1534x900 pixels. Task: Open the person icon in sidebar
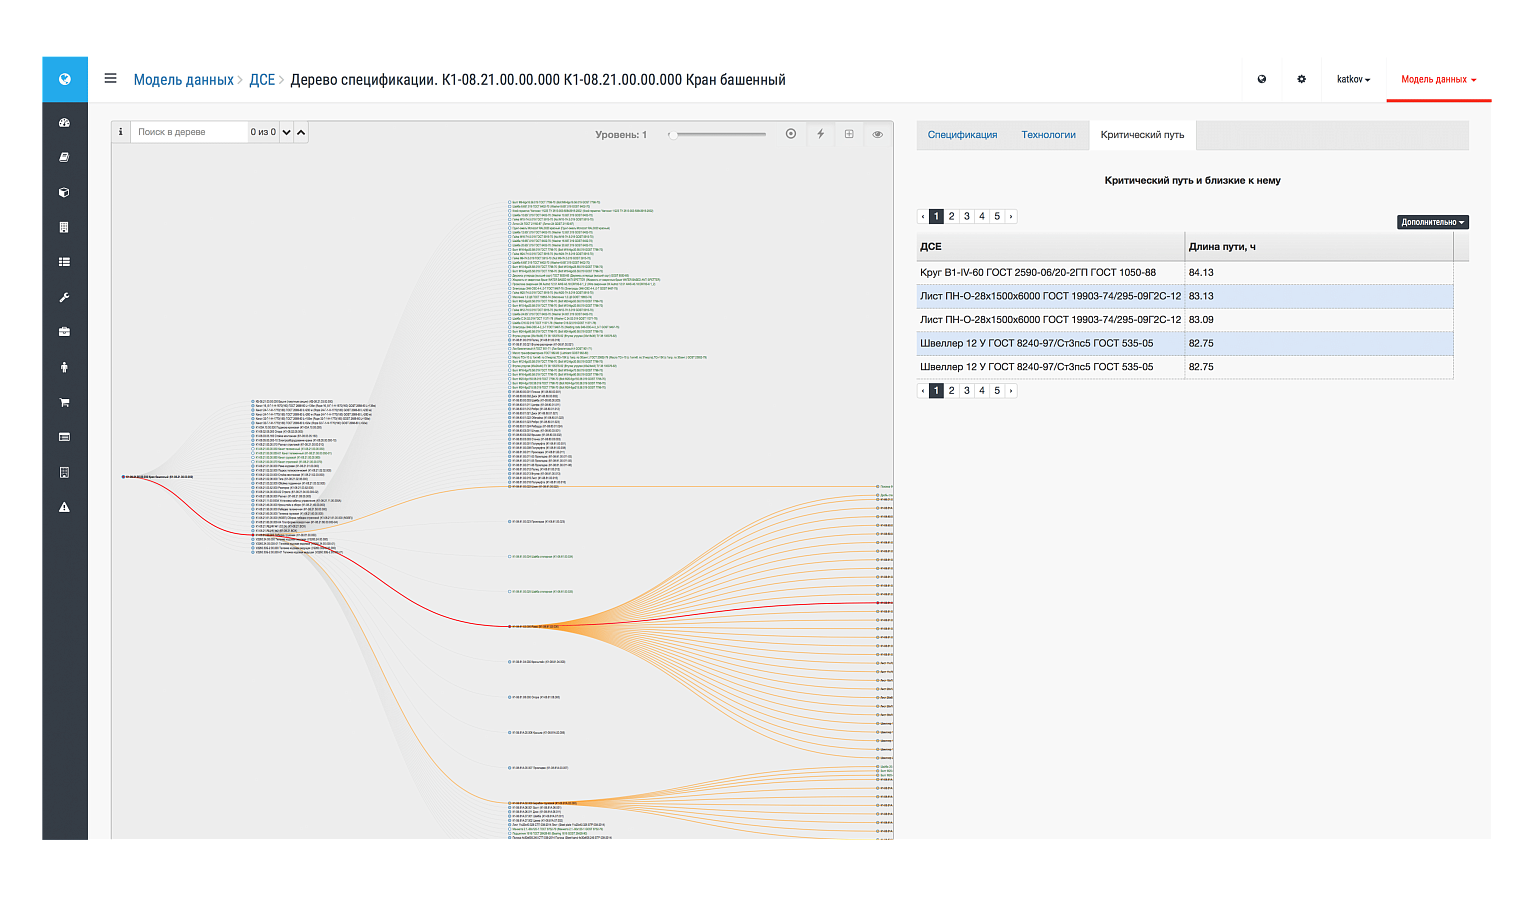point(64,367)
